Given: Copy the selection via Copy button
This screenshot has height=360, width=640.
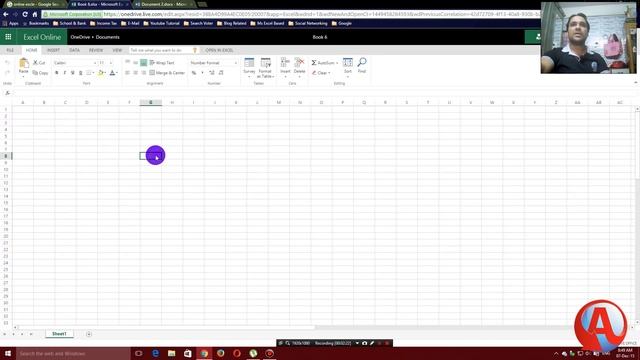Looking at the screenshot, I should [x=40, y=73].
